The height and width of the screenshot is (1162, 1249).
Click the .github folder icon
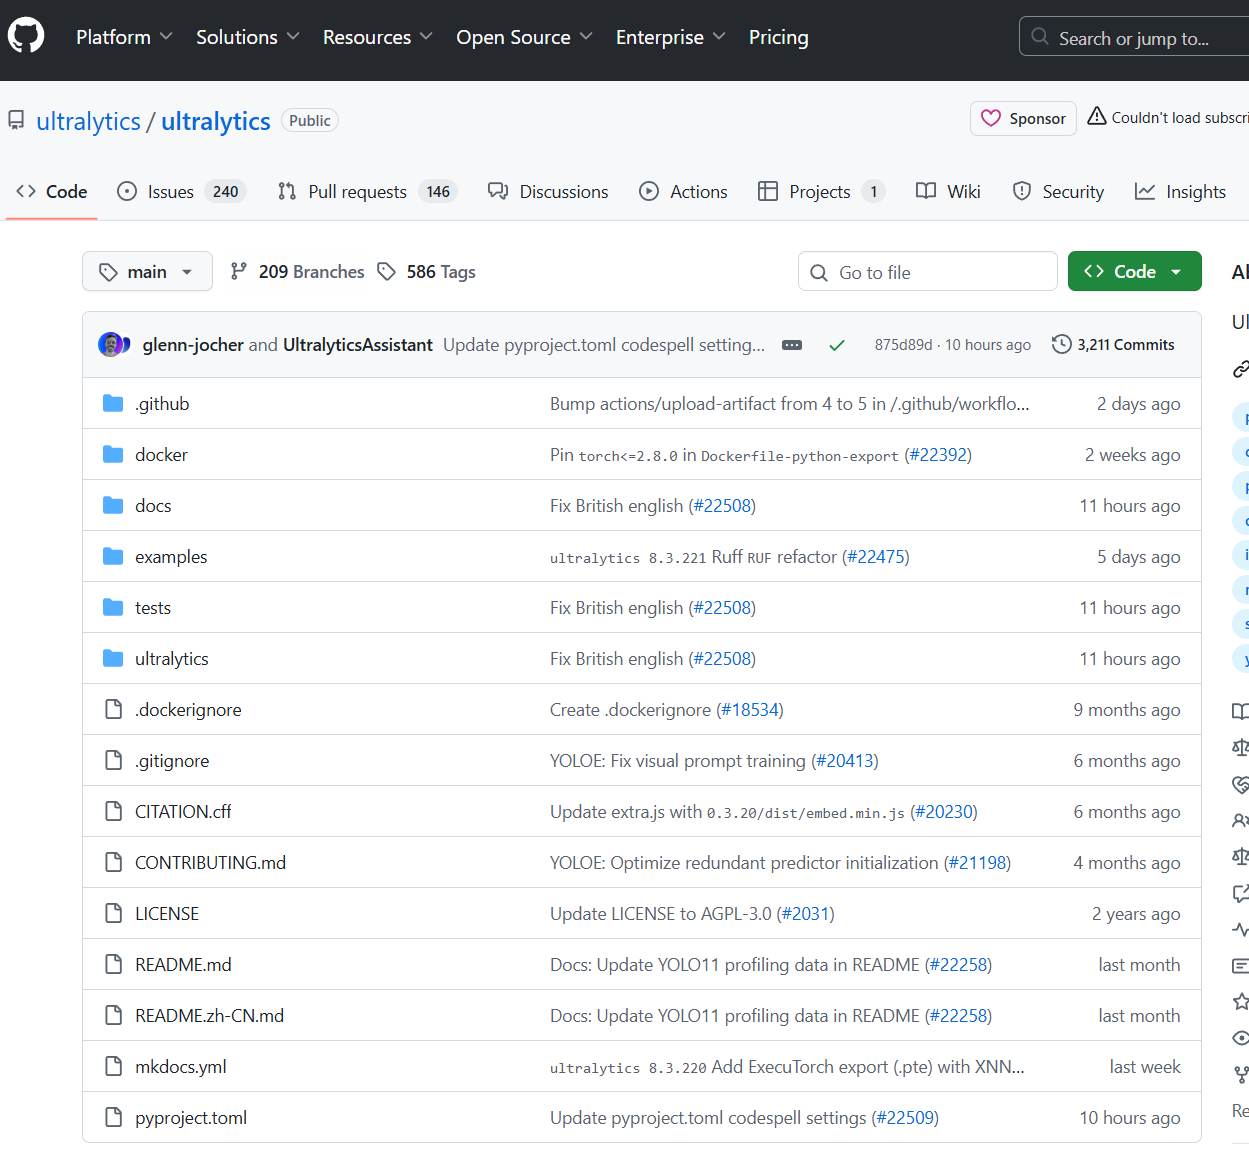(113, 403)
